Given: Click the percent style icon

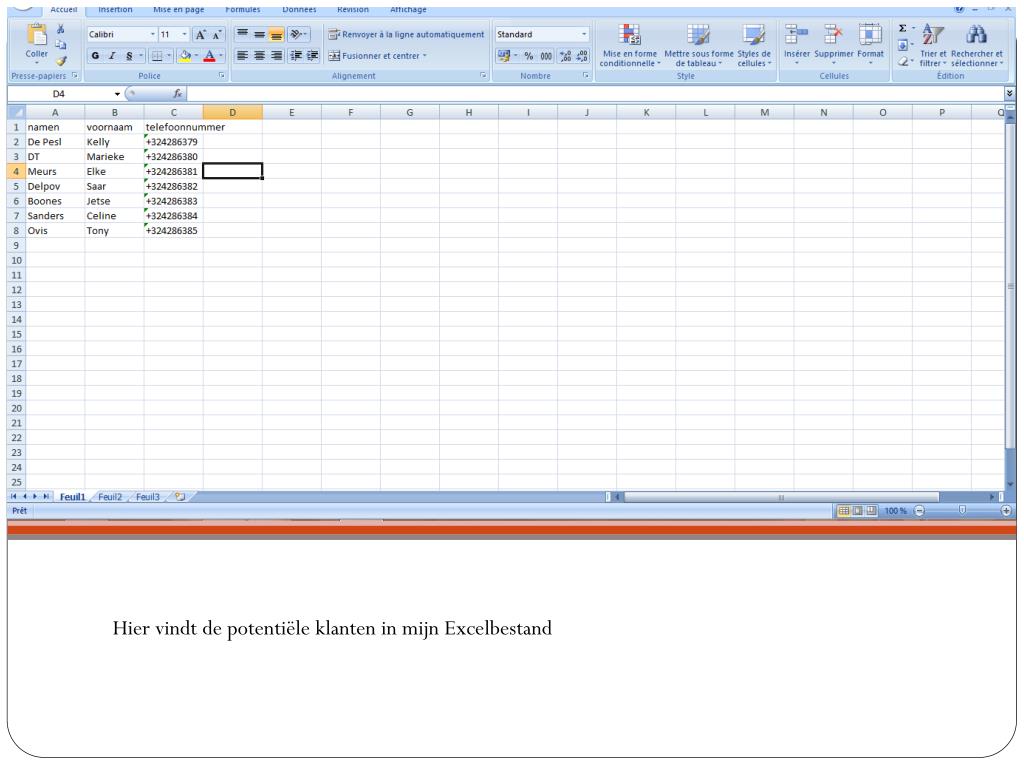Looking at the screenshot, I should pos(529,56).
